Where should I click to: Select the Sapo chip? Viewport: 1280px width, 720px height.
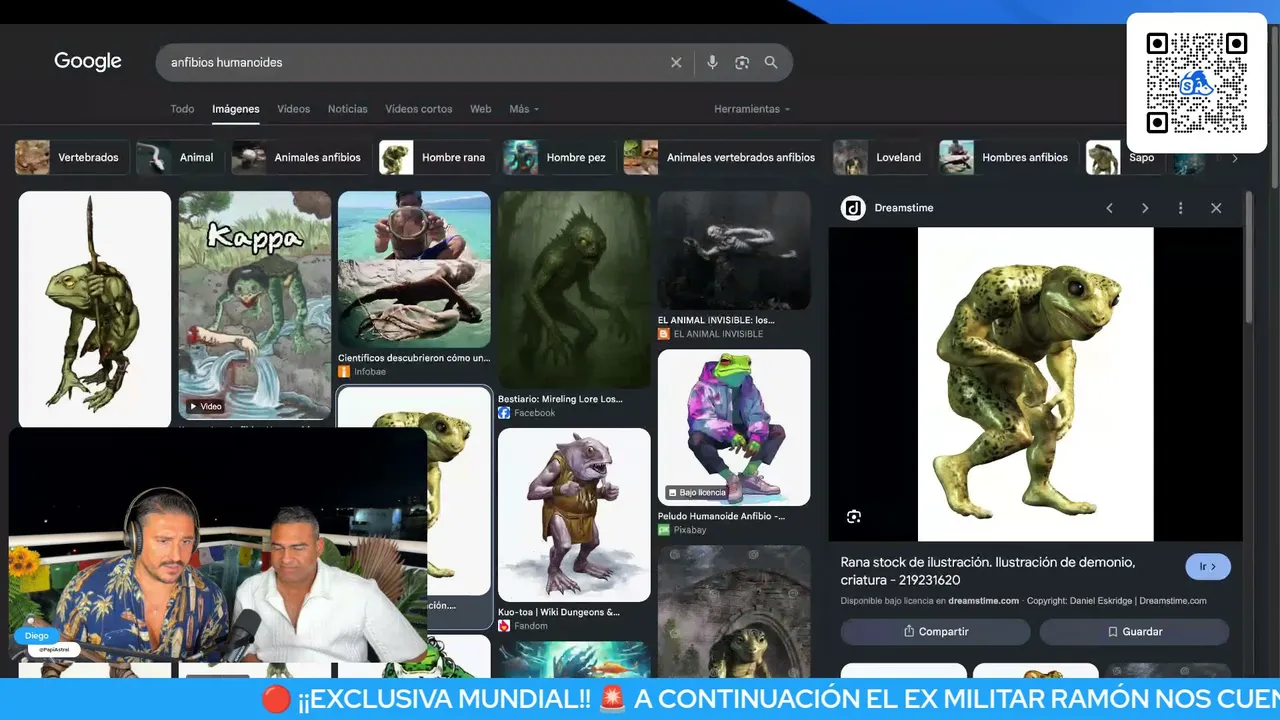coord(1125,157)
